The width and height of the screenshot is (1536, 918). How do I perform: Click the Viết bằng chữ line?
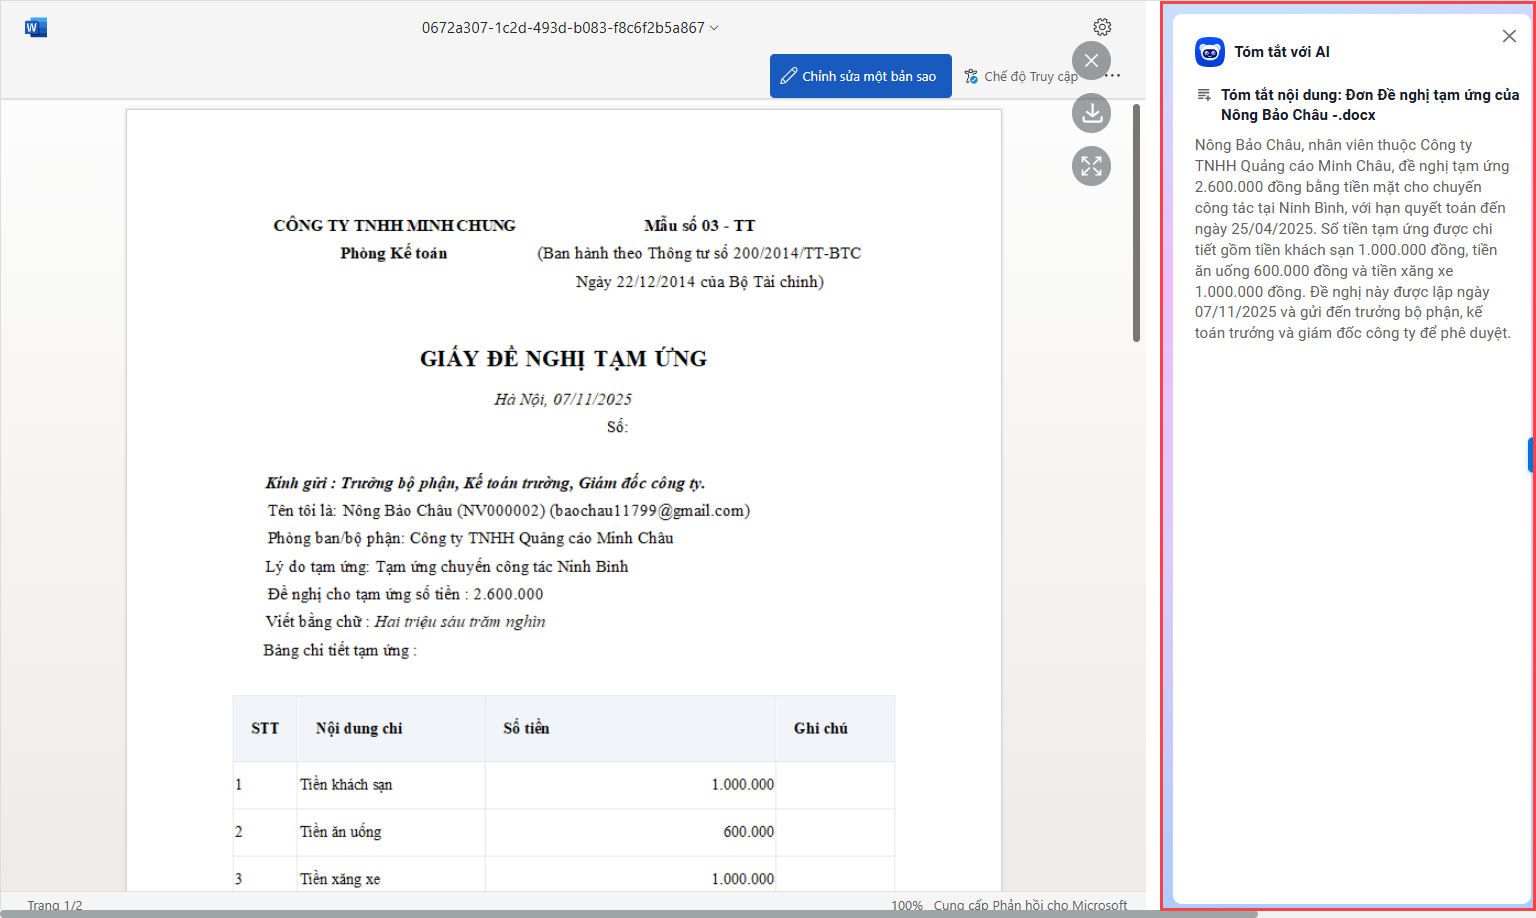[x=405, y=622]
